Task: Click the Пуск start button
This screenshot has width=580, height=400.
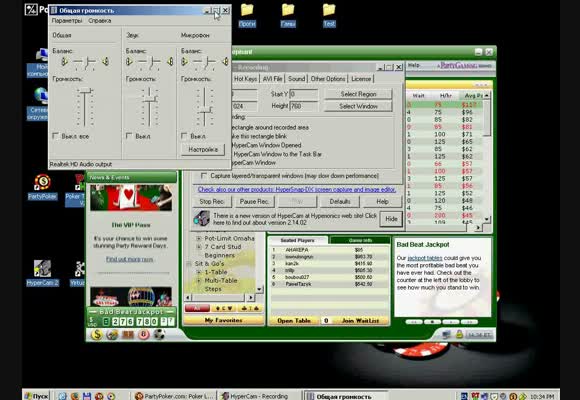Action: click(x=37, y=396)
